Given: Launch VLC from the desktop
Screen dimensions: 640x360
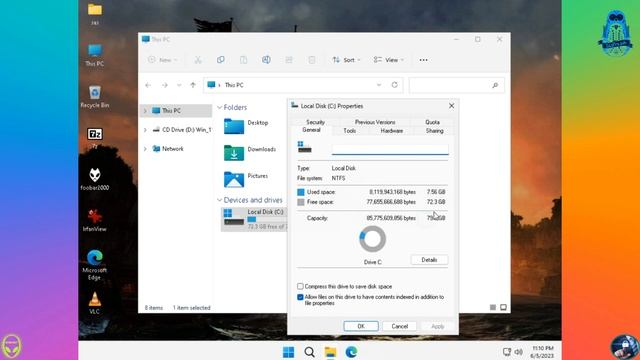Looking at the screenshot, I should [x=95, y=303].
